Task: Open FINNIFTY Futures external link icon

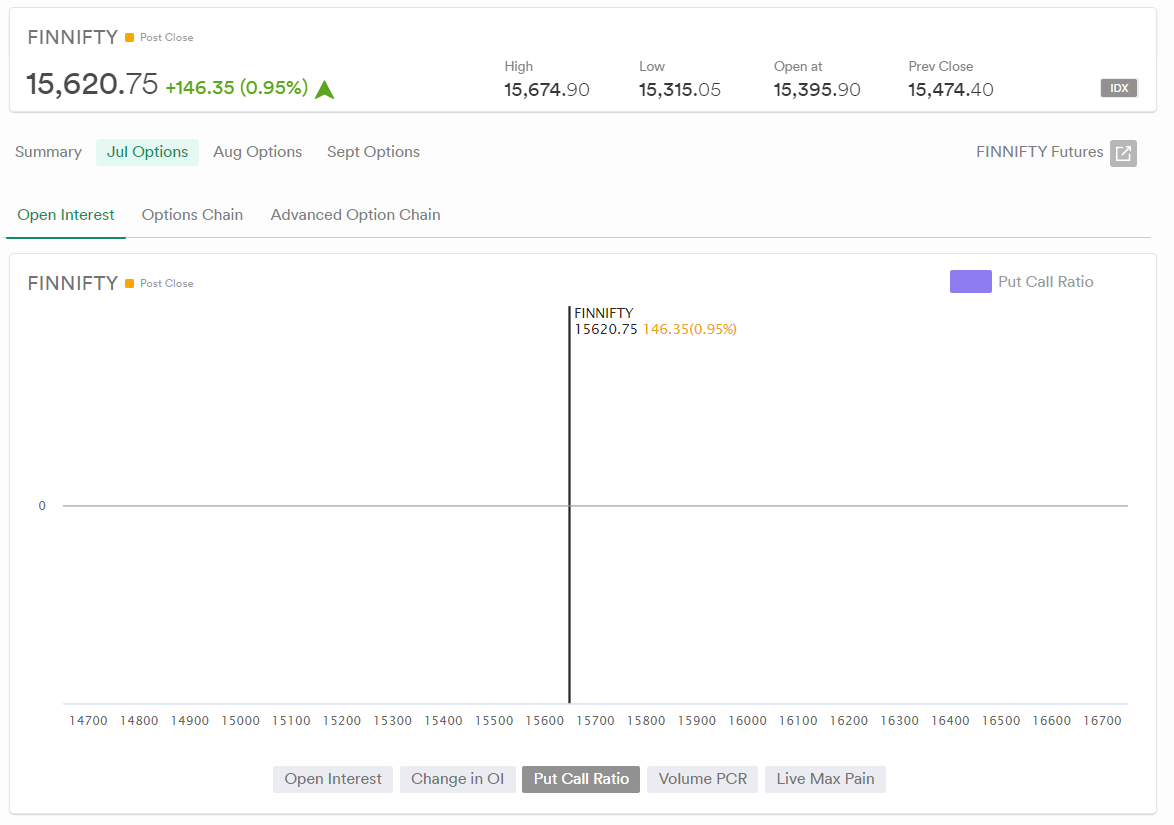Action: pyautogui.click(x=1123, y=153)
